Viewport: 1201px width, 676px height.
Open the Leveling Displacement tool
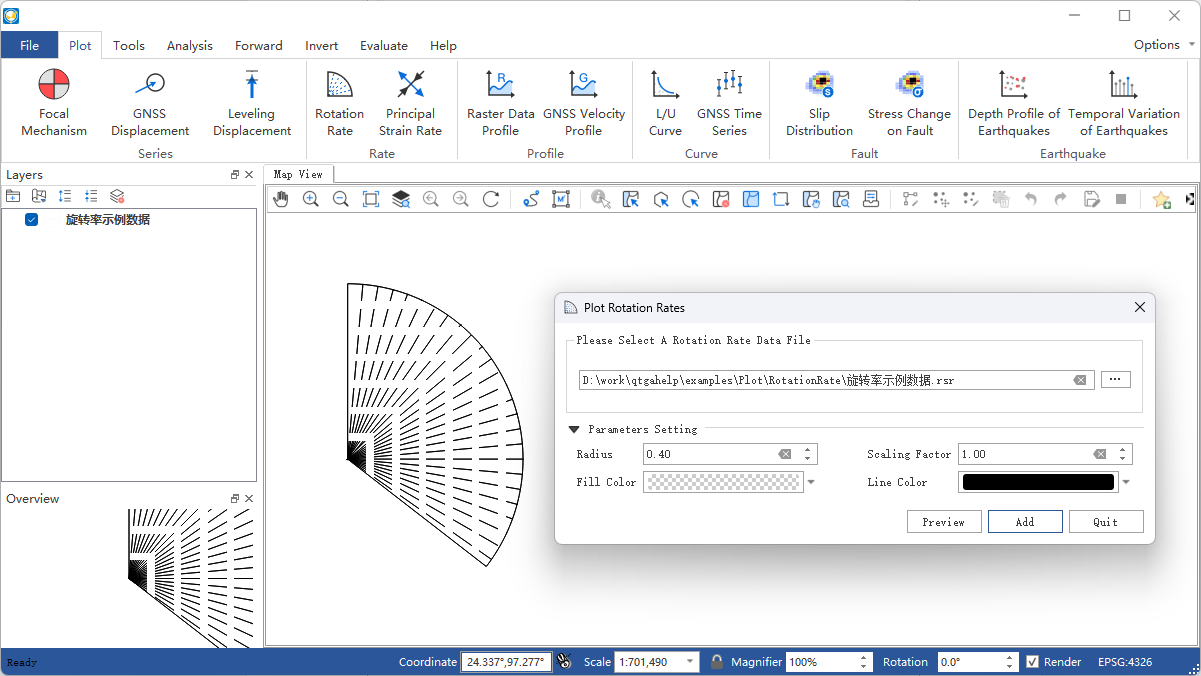tap(252, 103)
